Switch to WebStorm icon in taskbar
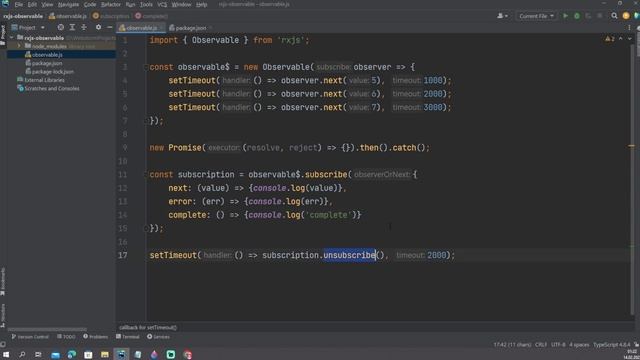The height and width of the screenshot is (360, 640). point(121,355)
